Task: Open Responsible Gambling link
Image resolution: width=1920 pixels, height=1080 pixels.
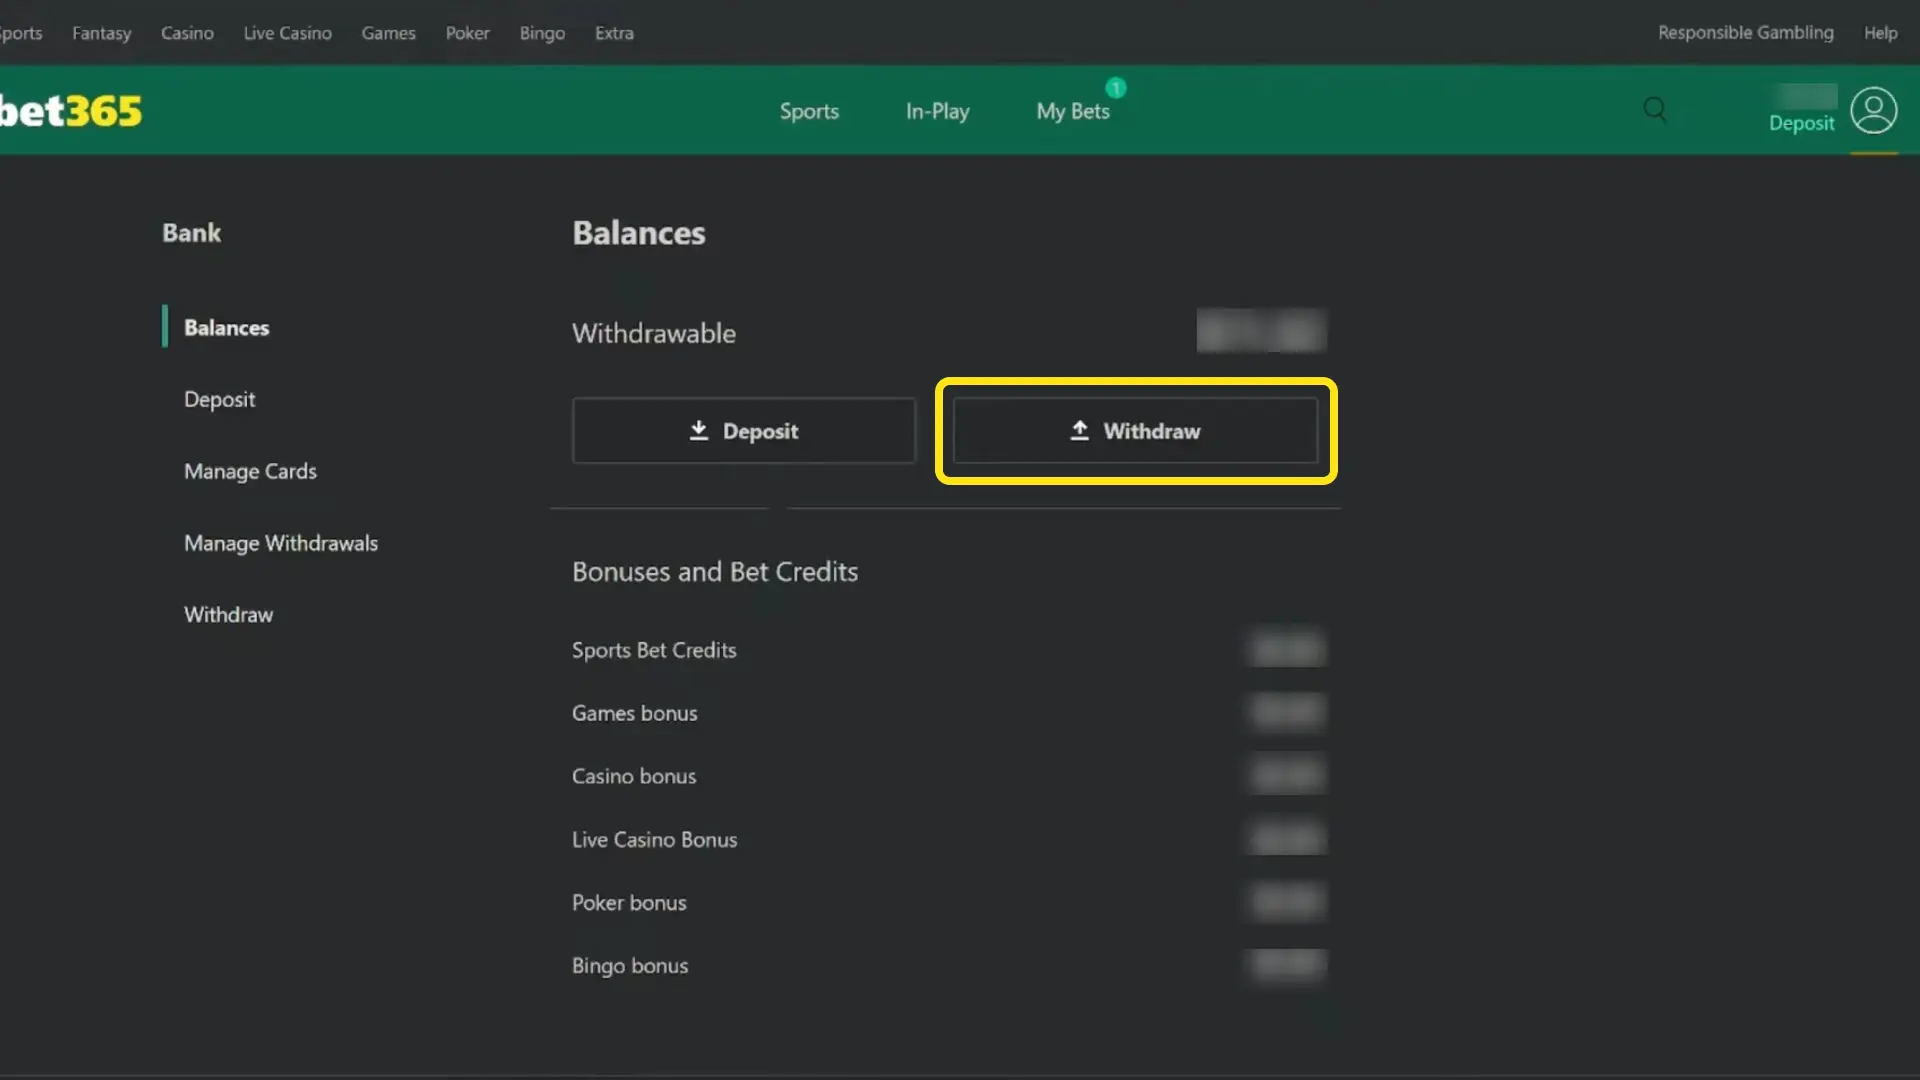Action: [1745, 33]
